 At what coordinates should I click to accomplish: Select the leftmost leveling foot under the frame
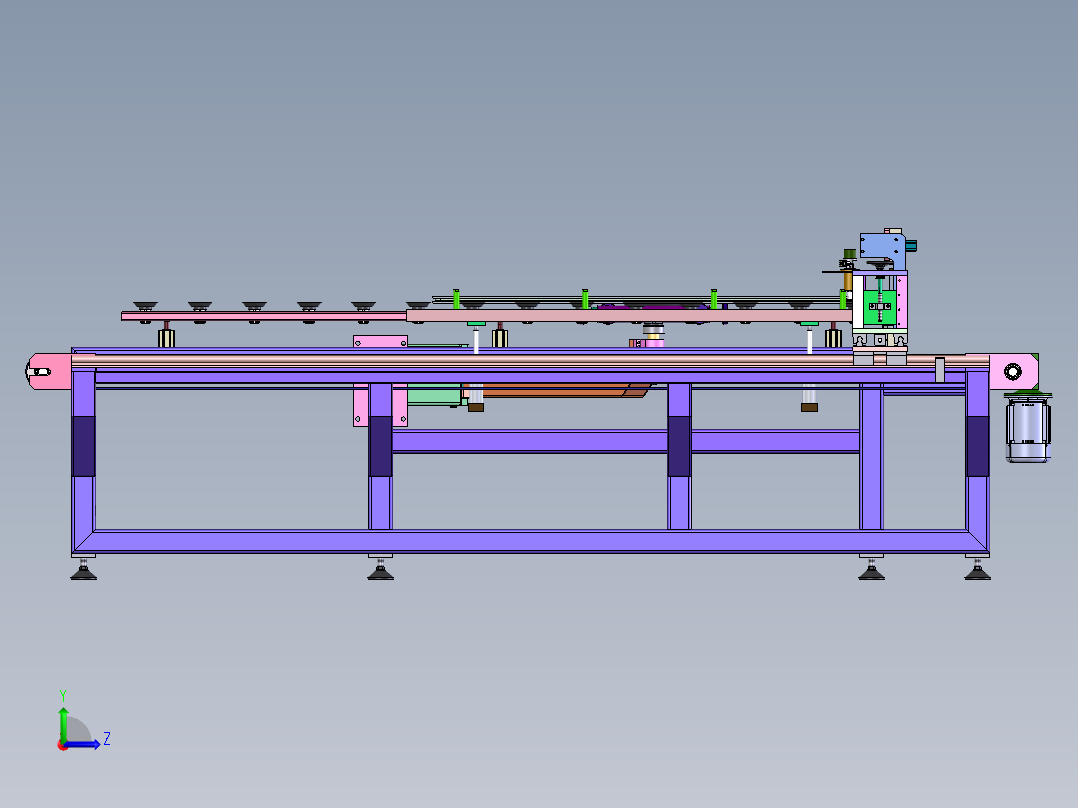pyautogui.click(x=83, y=569)
